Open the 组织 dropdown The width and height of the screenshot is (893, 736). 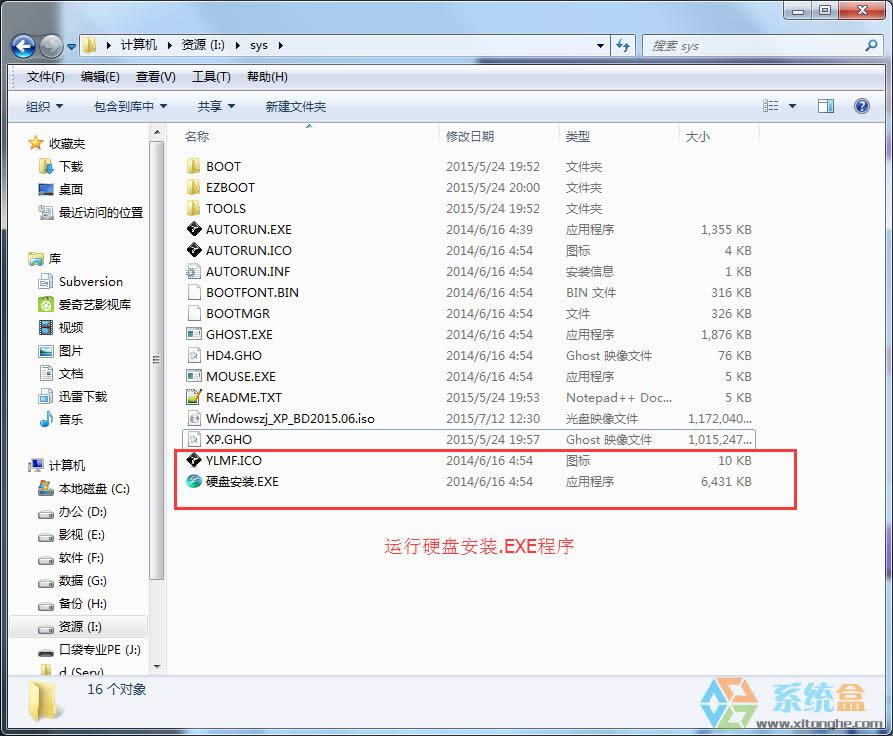[42, 106]
